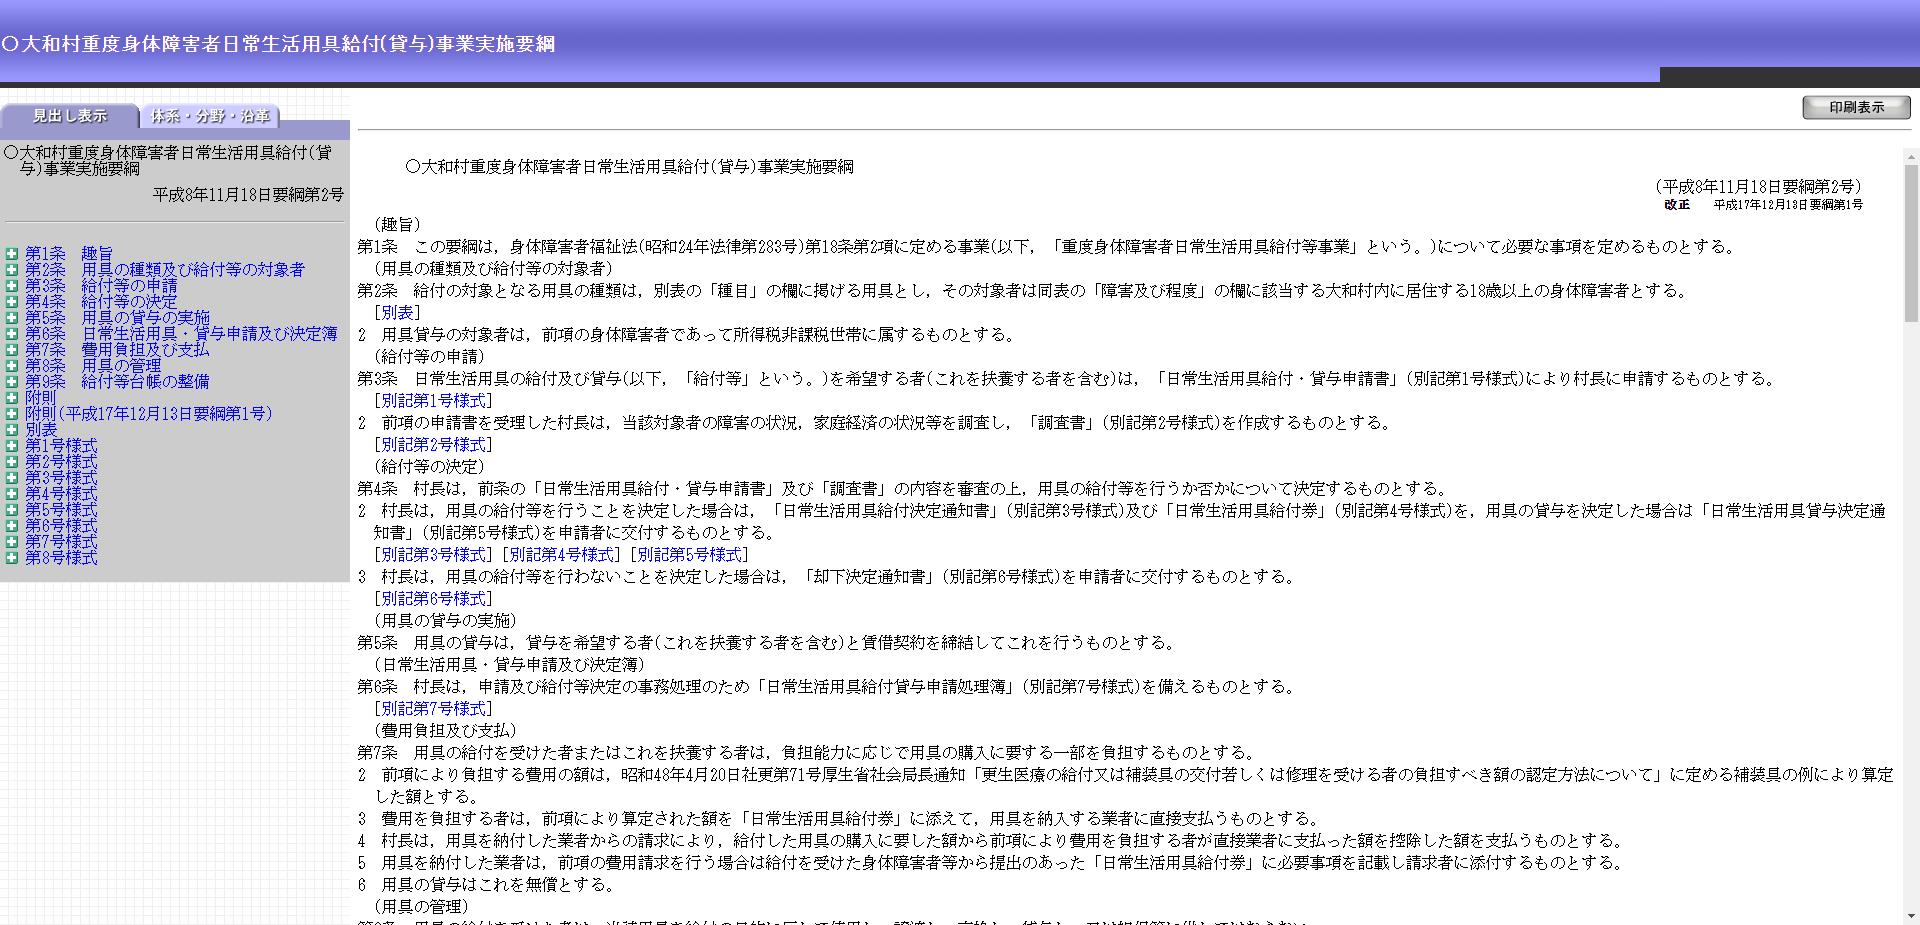Click the green plus icon beside 第9条
1920x925 pixels.
click(11, 381)
